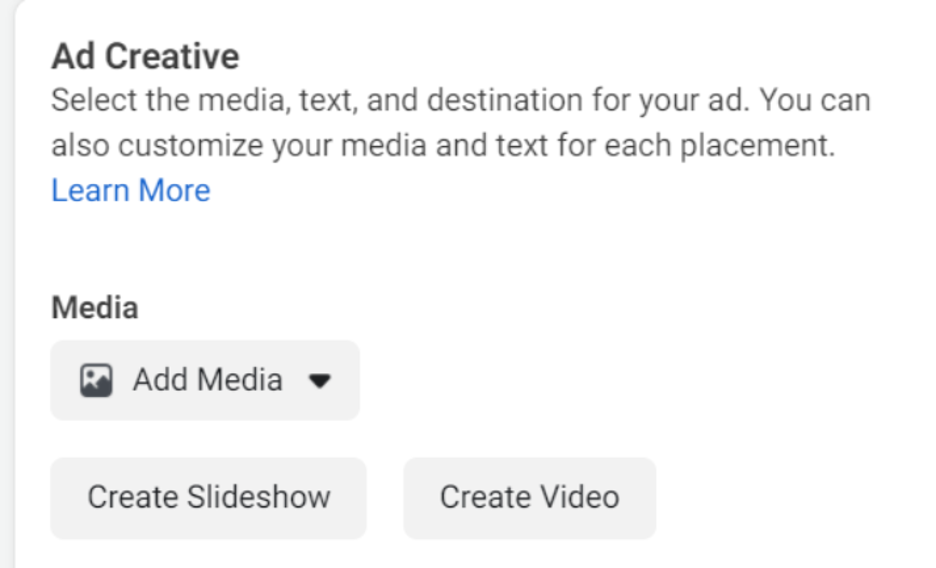
Task: Open the Learn More link
Action: (x=131, y=190)
